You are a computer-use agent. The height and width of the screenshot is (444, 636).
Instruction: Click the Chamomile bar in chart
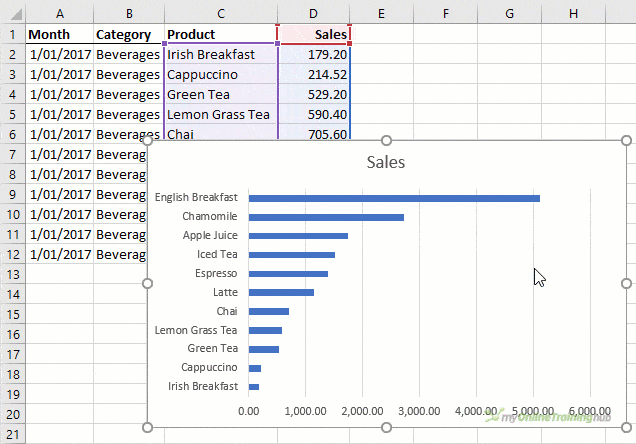[327, 217]
